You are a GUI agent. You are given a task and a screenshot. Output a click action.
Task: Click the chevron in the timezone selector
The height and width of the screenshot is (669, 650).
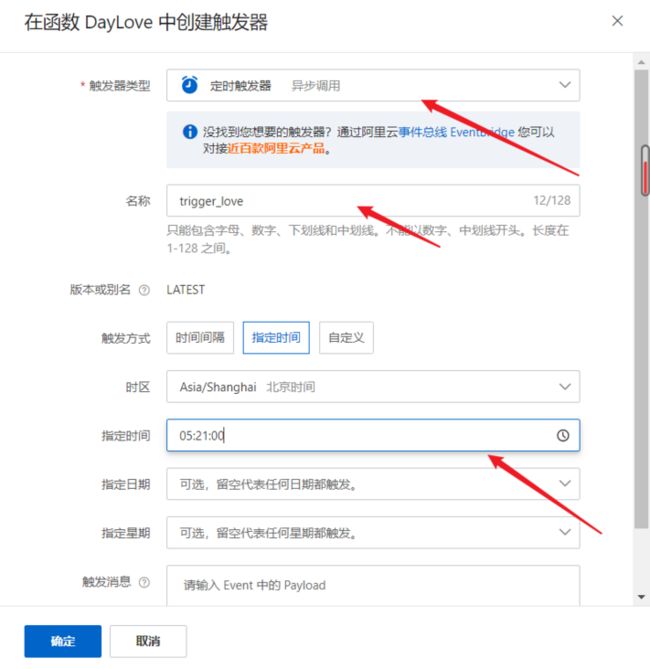point(565,387)
